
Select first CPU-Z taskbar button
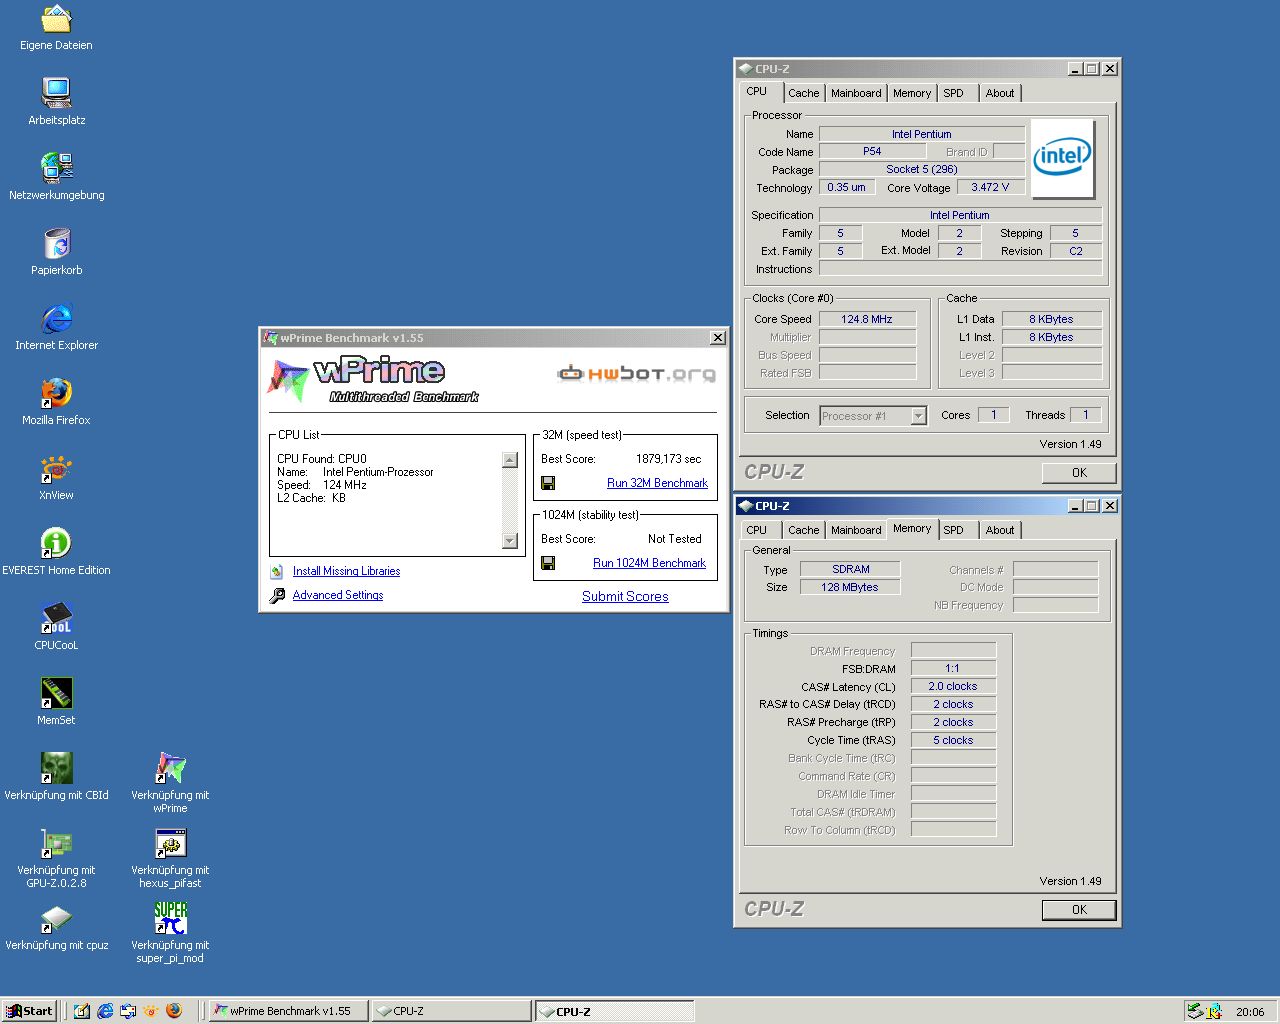(451, 1011)
